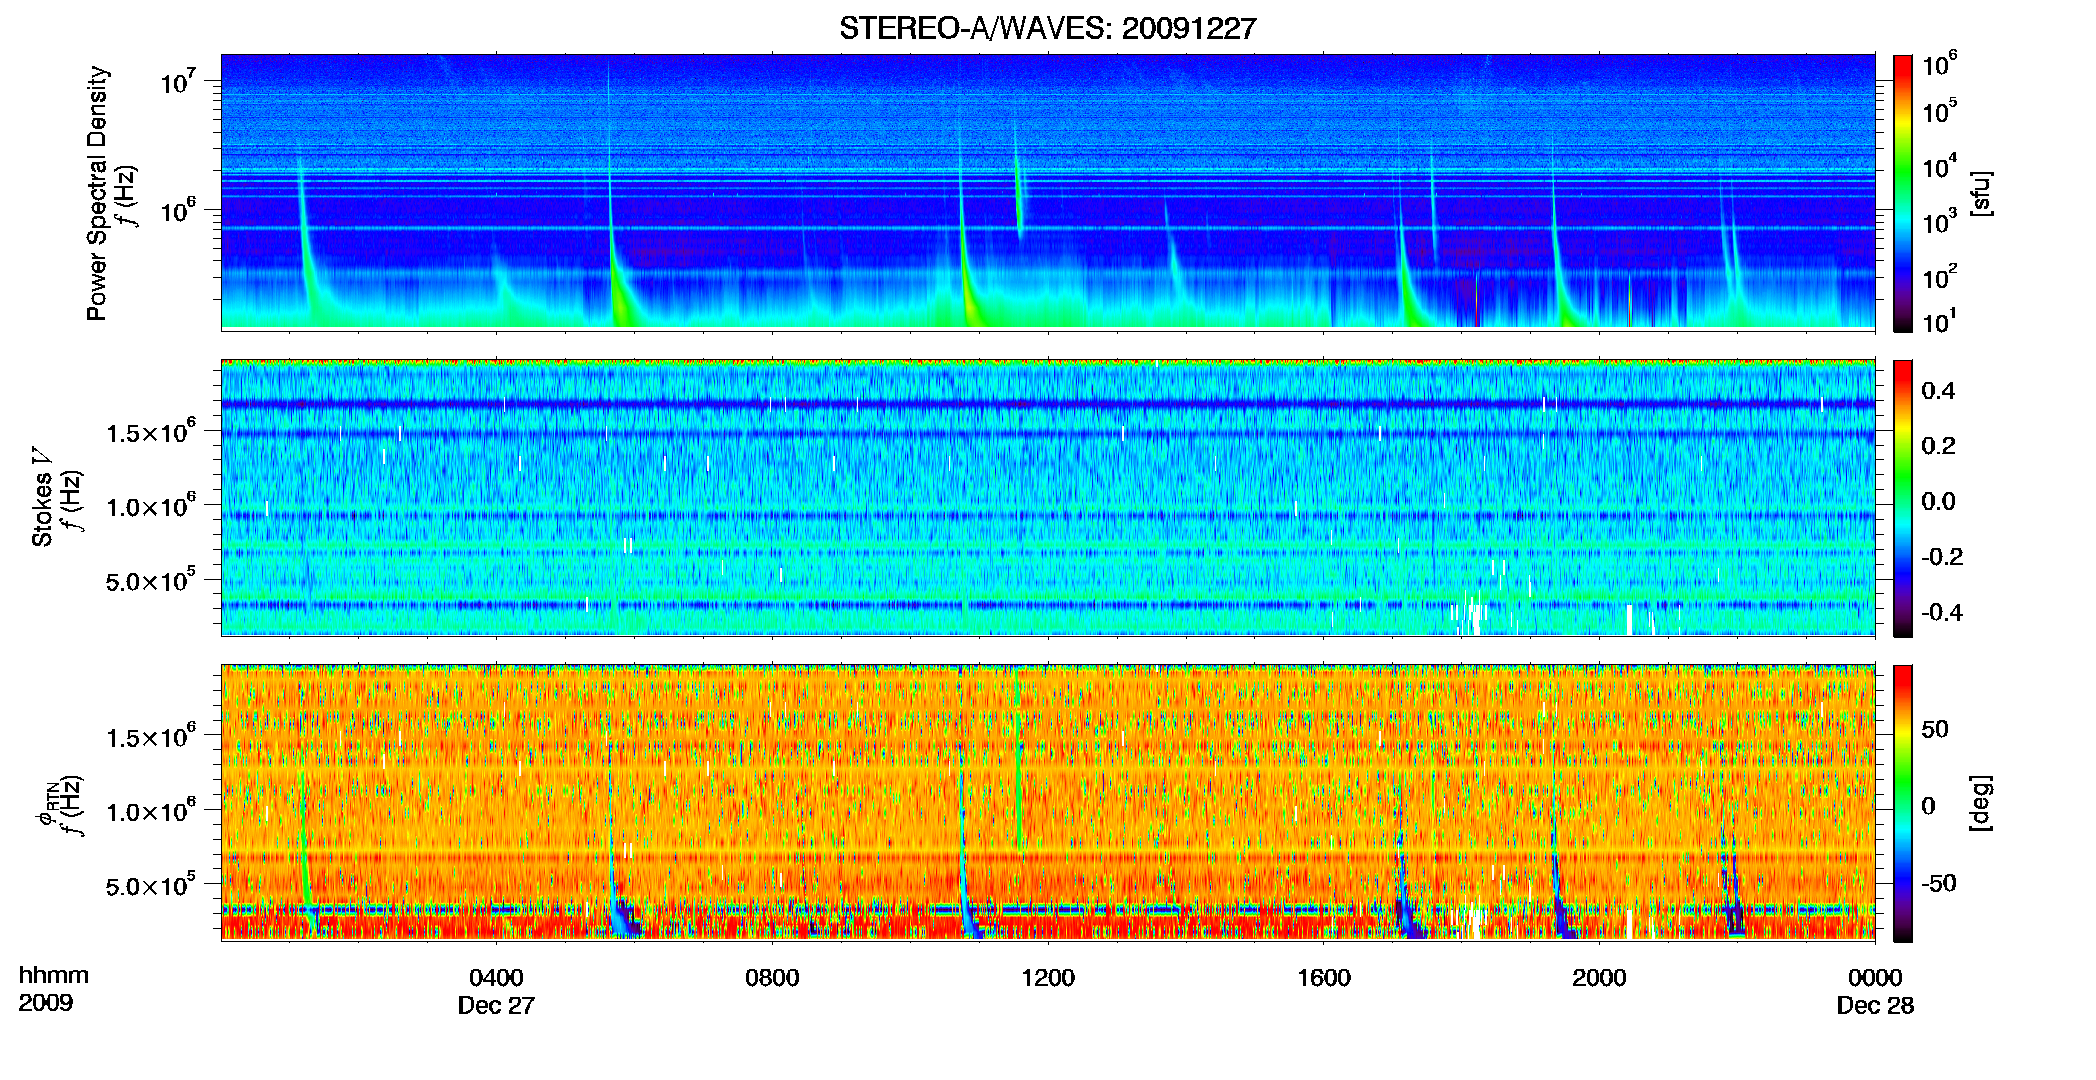Click the phi RTN degree colorbar

pos(1903,803)
